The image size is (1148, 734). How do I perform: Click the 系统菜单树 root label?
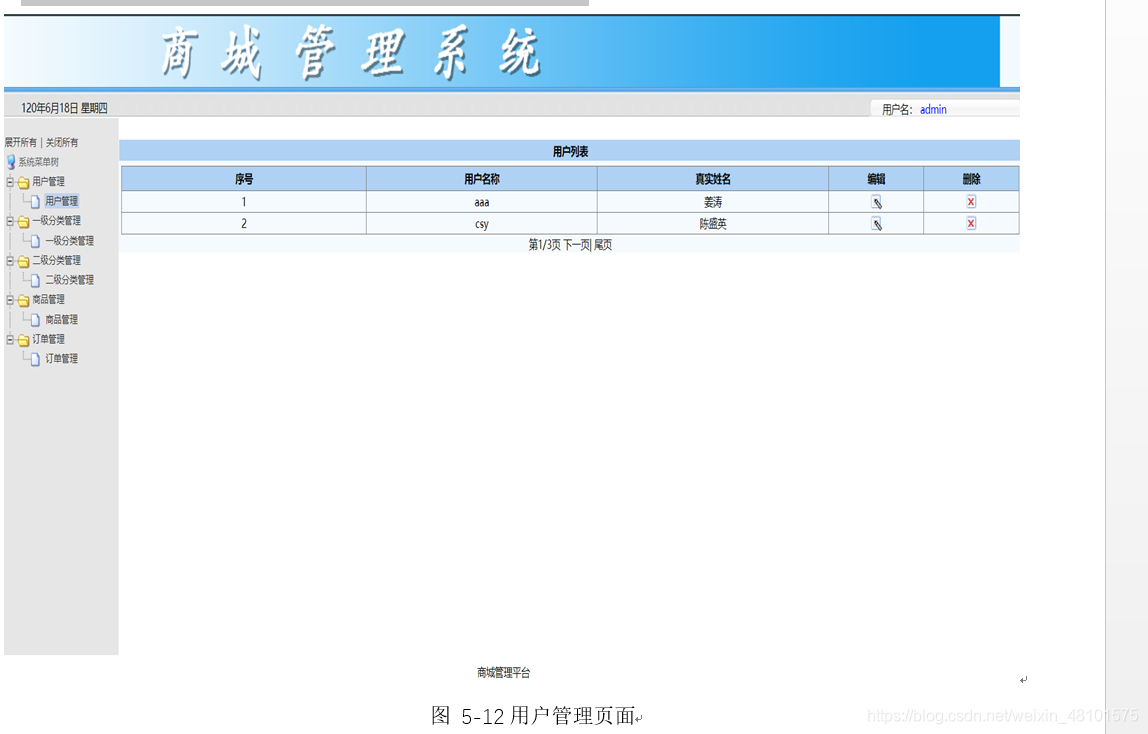(x=39, y=162)
